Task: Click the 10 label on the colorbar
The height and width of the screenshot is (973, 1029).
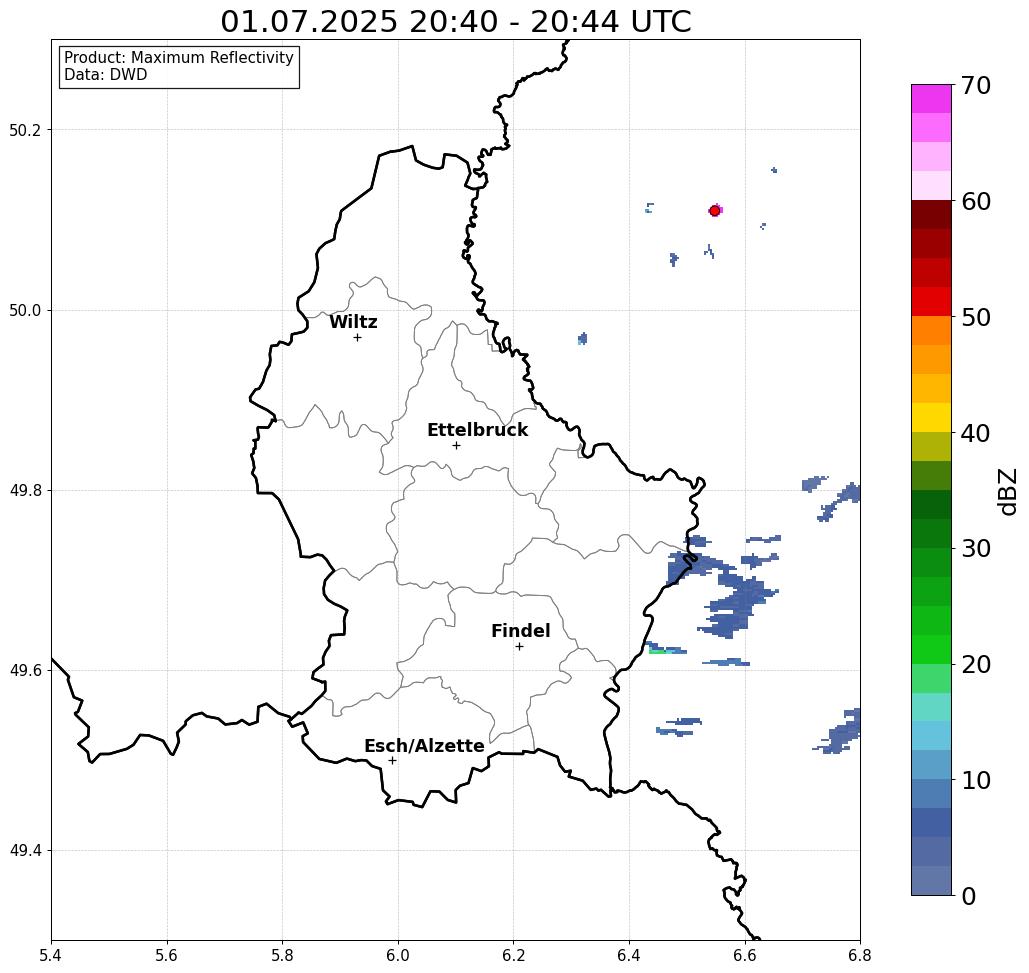Action: coord(976,780)
